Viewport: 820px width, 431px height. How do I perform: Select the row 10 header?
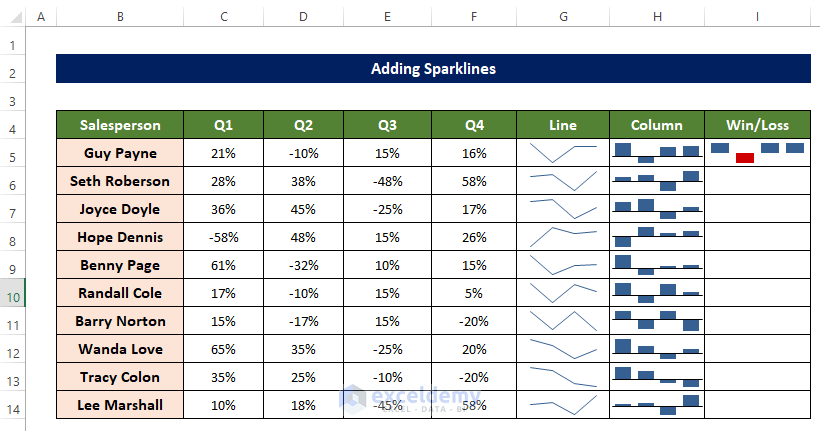(x=12, y=298)
